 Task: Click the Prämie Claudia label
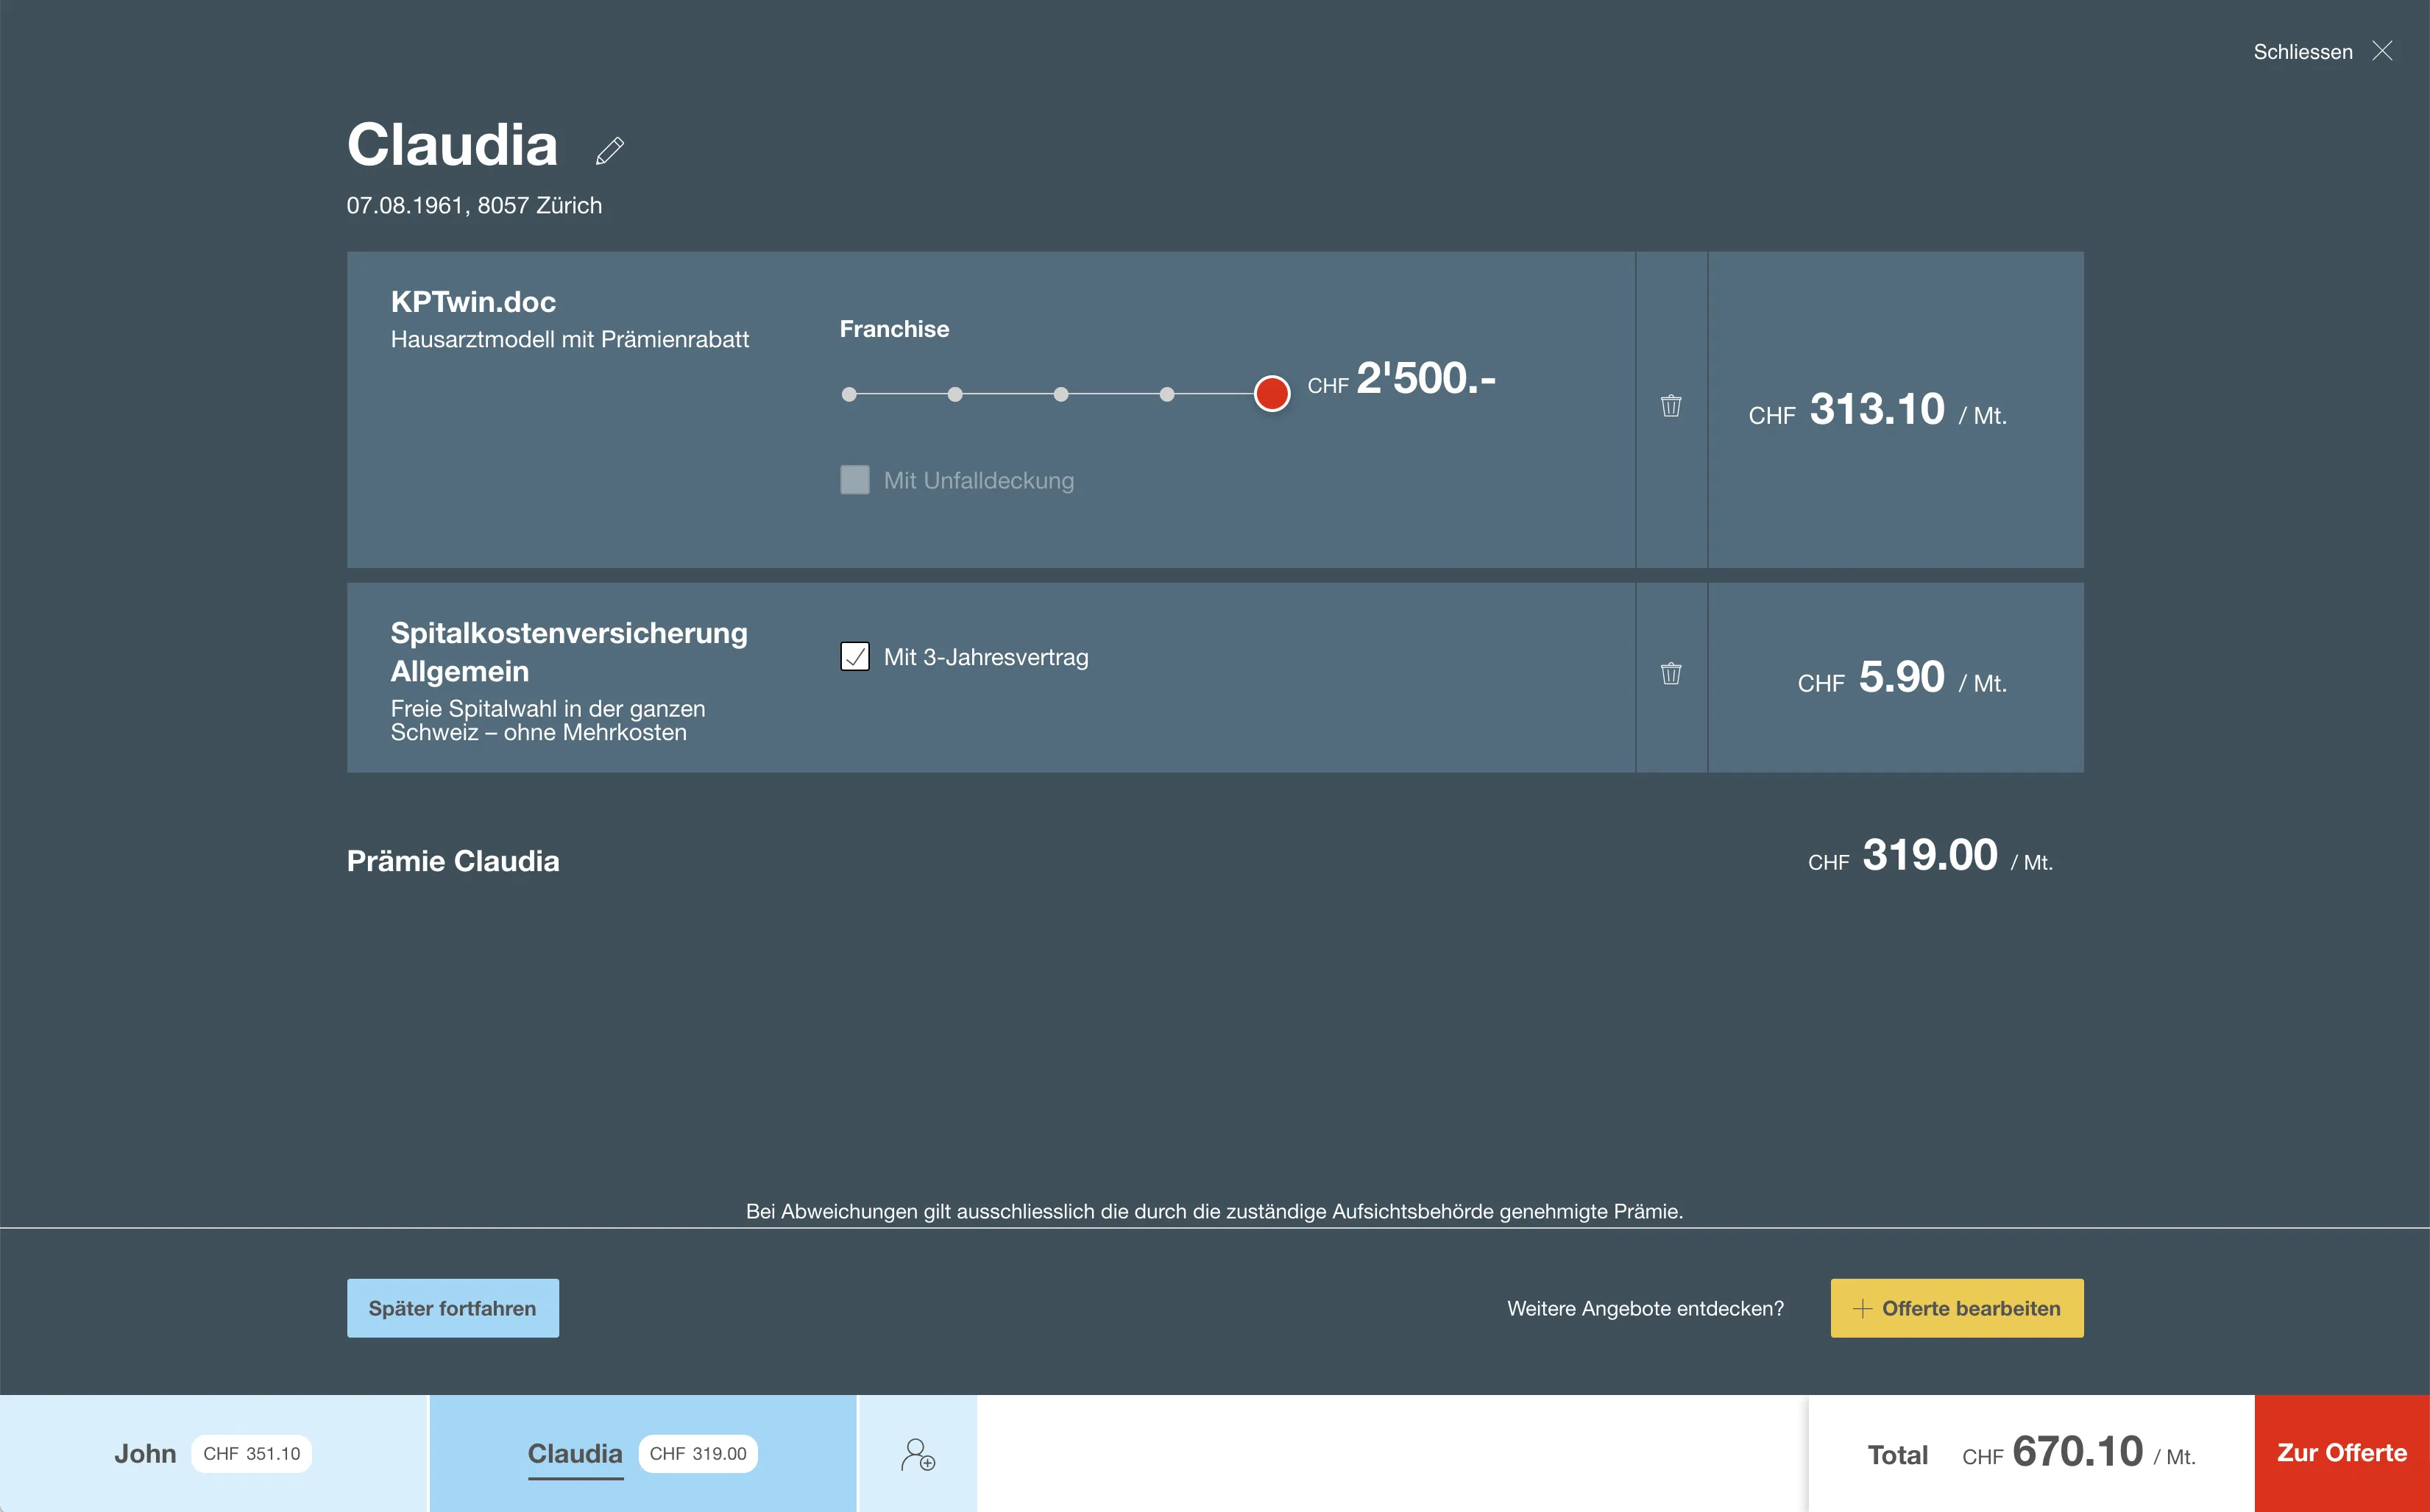[453, 861]
